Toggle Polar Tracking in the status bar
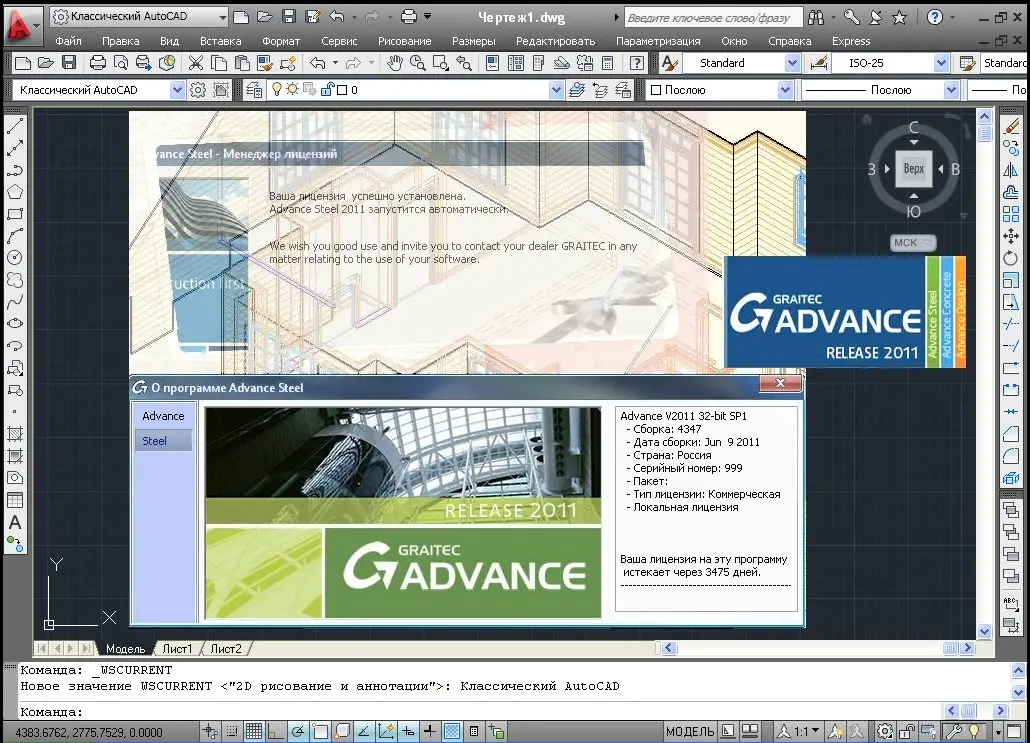 point(298,731)
